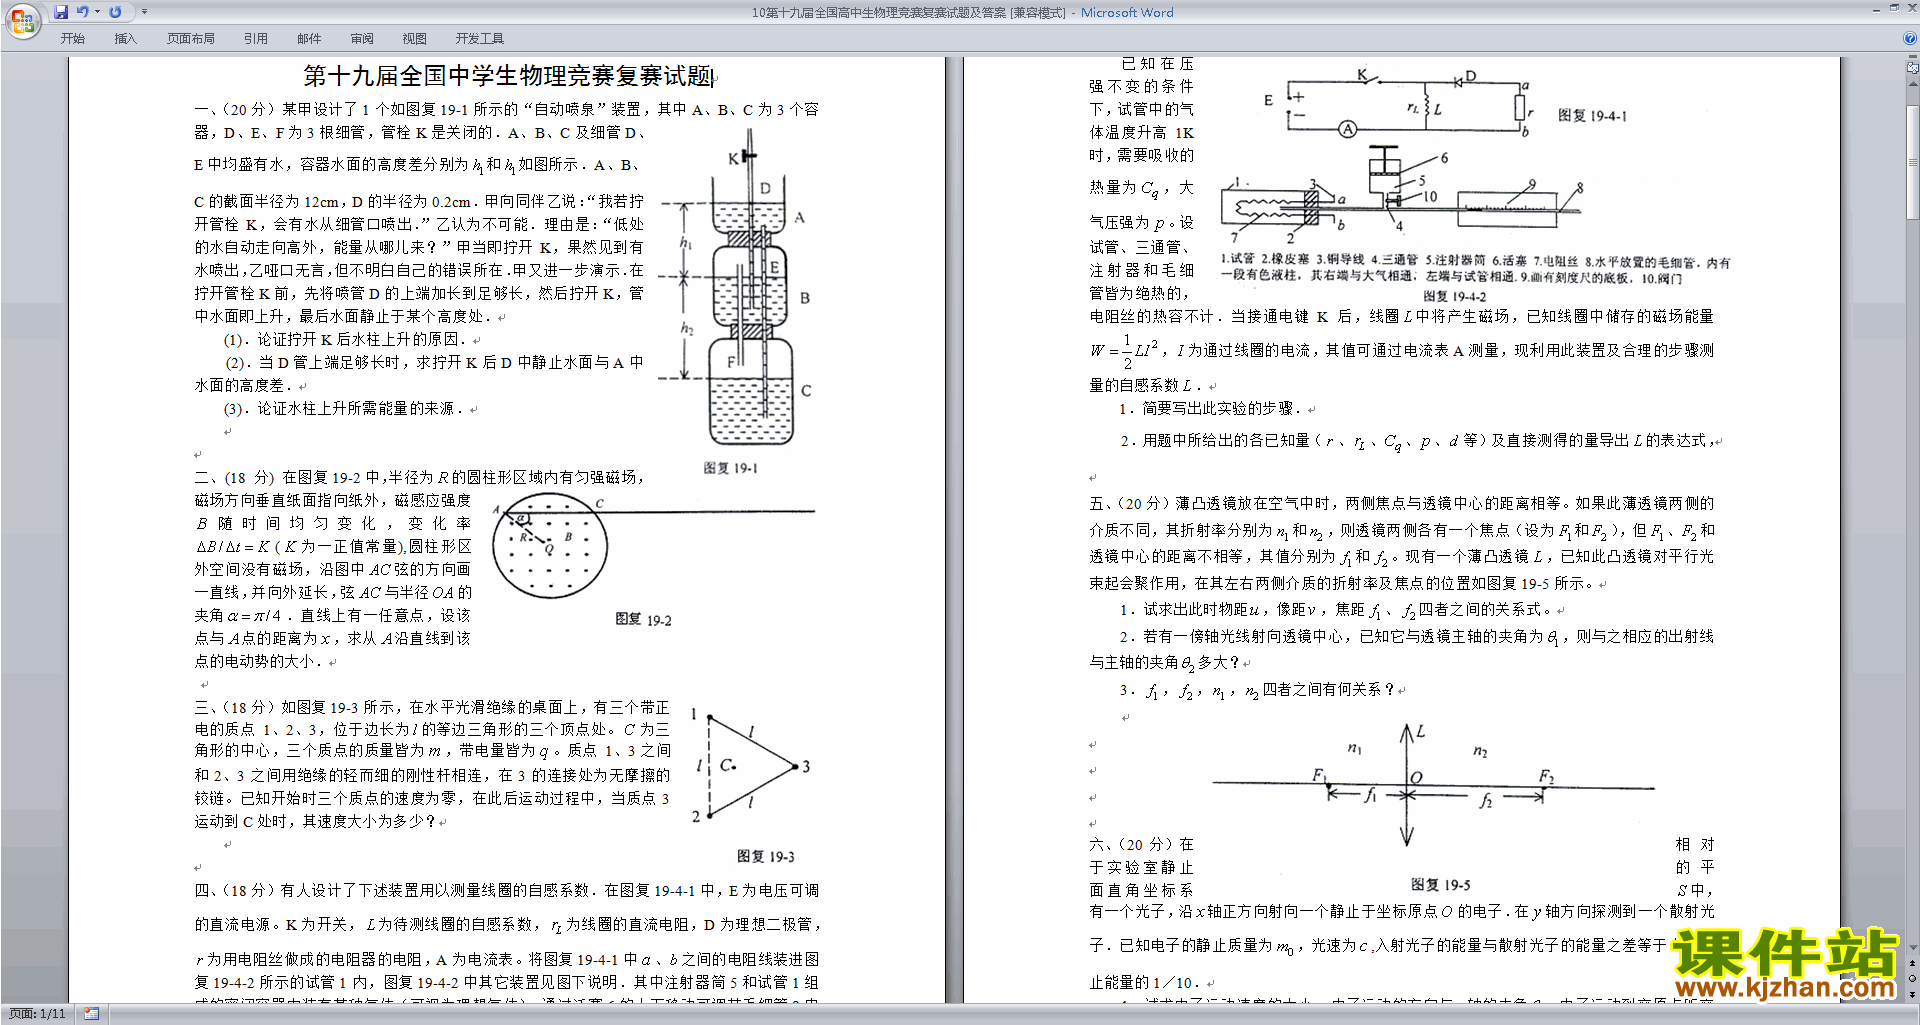Screen dimensions: 1920x1025
Task: Switch to the 视图 tab
Action: click(415, 39)
